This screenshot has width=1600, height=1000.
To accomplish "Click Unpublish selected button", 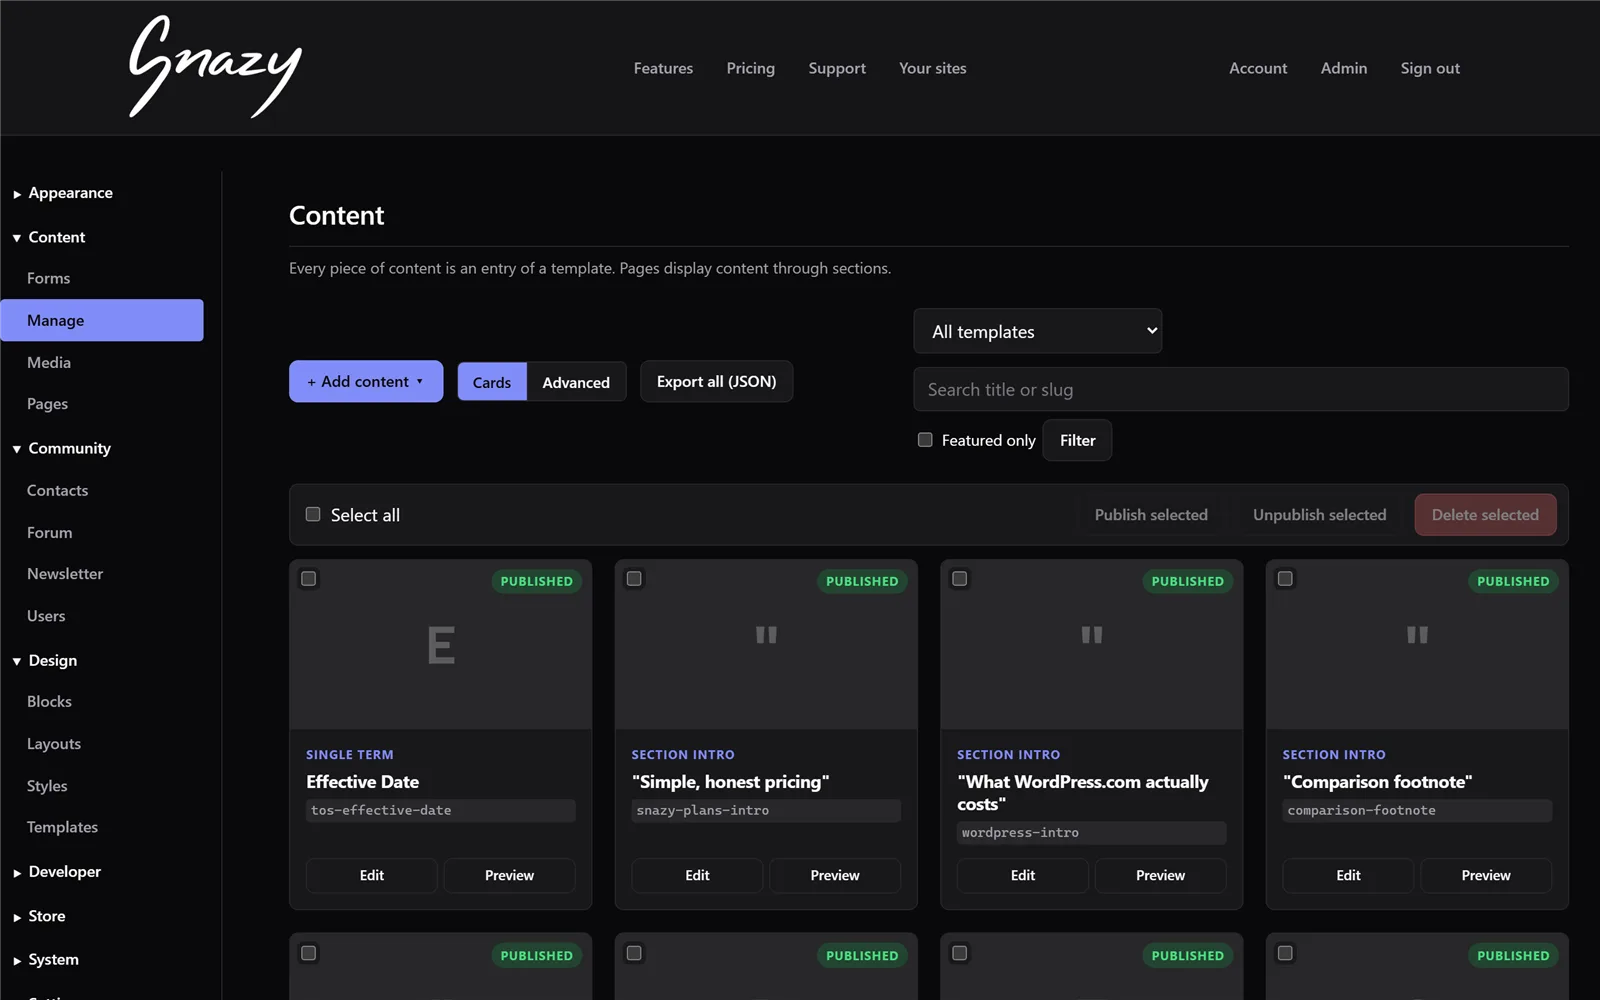I will pyautogui.click(x=1319, y=515).
